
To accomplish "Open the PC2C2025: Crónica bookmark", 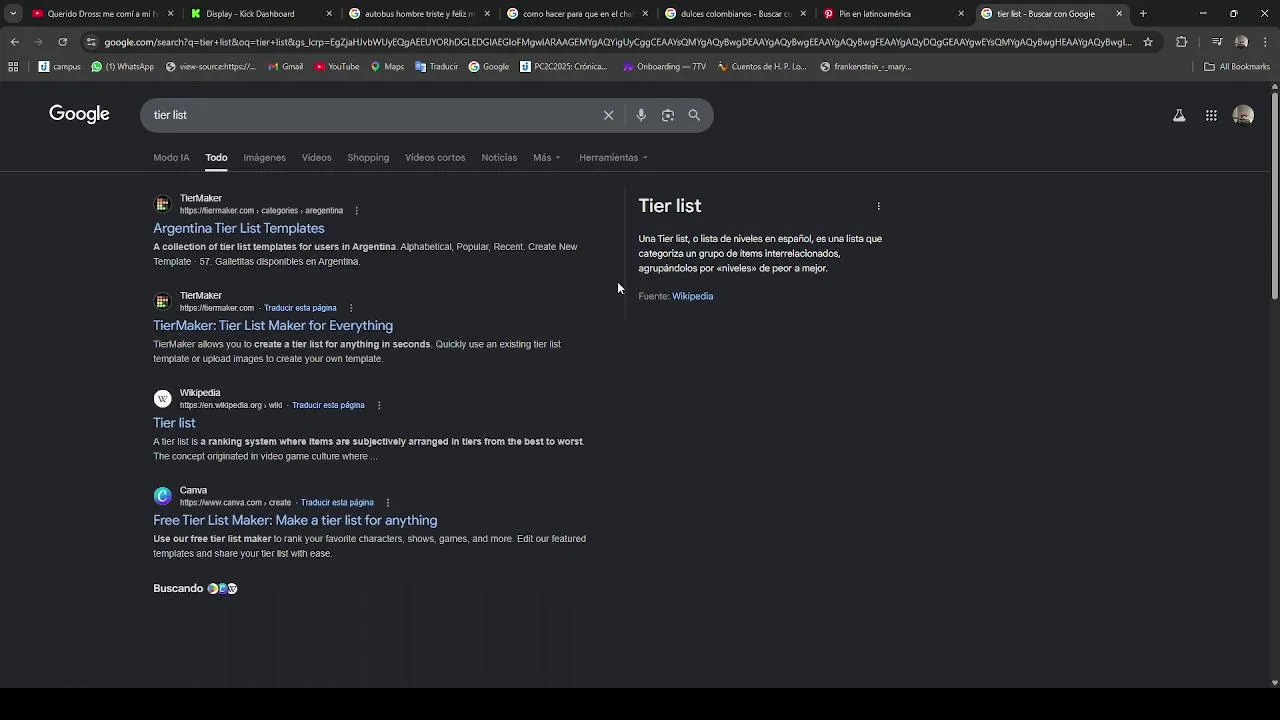I will [564, 67].
